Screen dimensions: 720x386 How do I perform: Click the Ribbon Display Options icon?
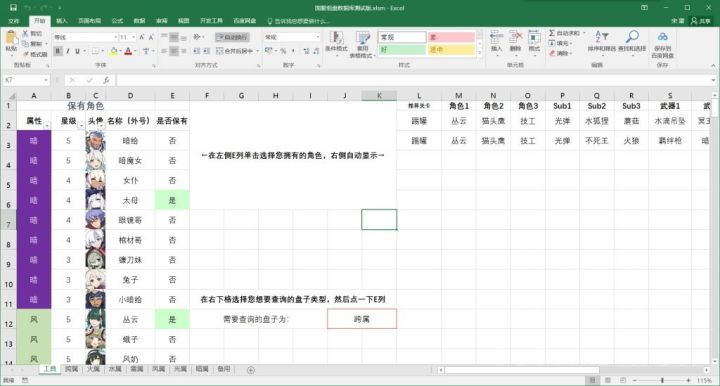[645, 8]
